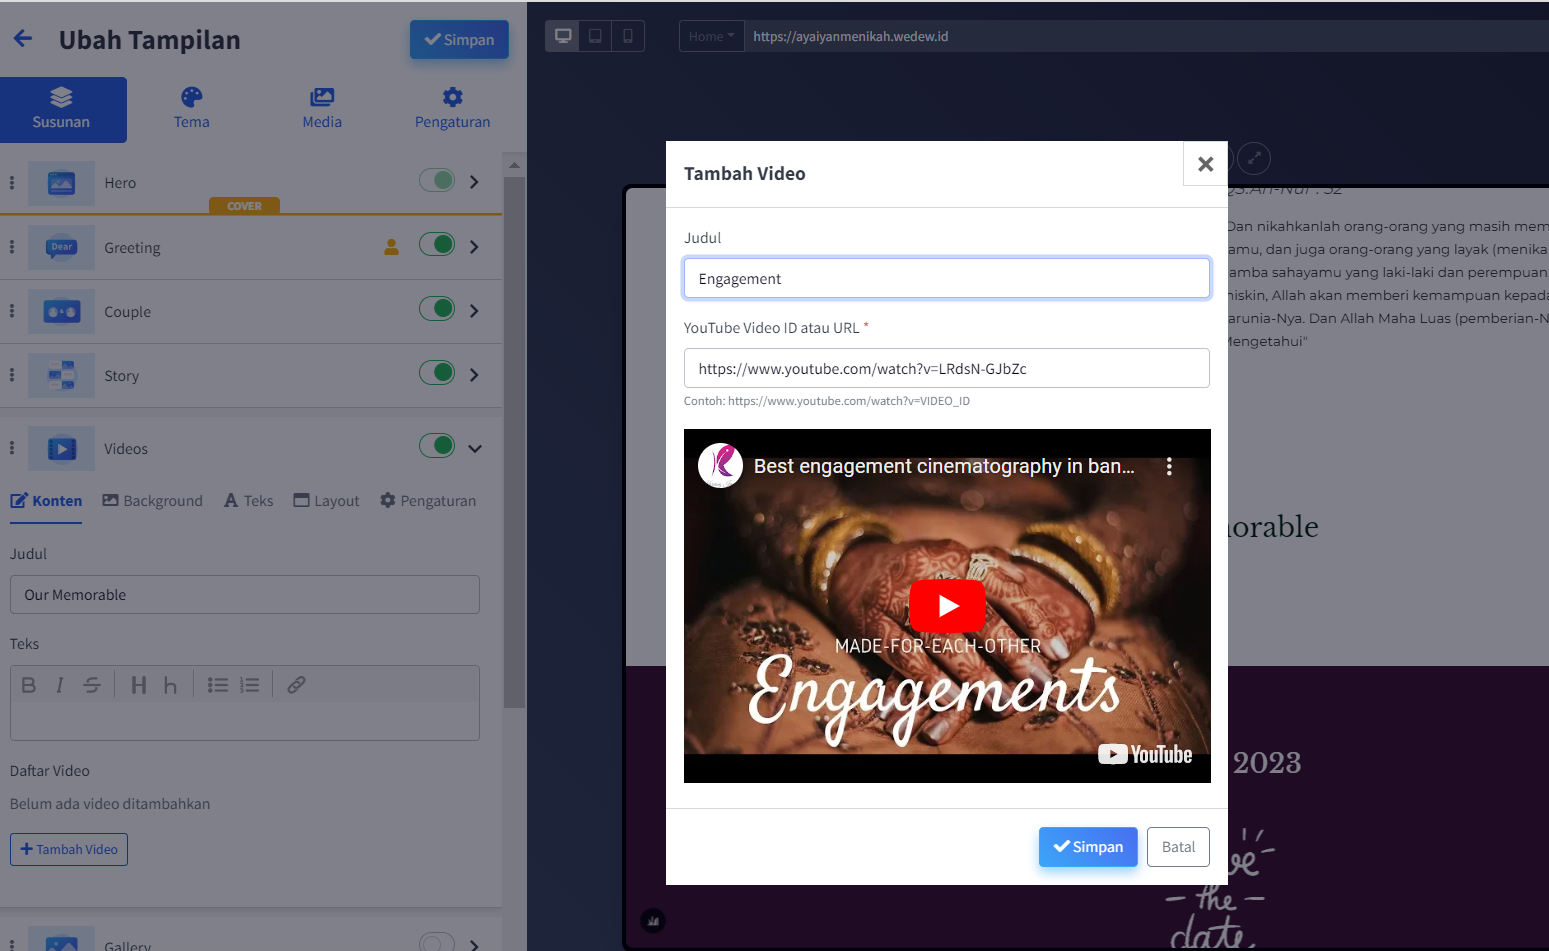
Task: Click the YouTube logo in video
Action: click(x=1145, y=754)
